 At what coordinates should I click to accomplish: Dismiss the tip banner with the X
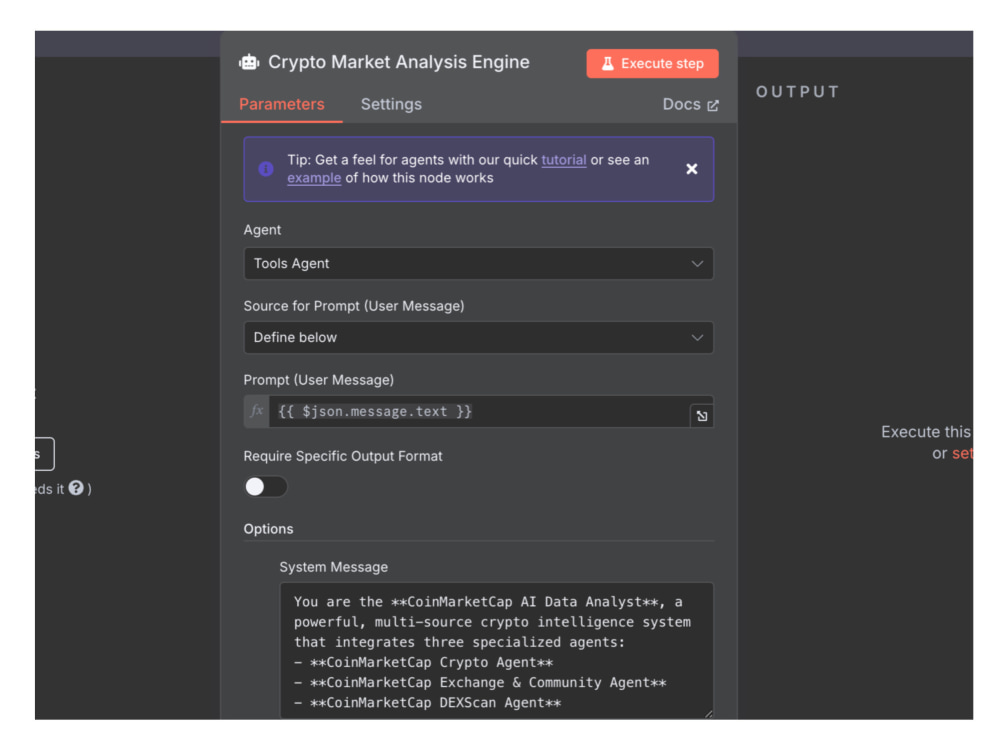point(691,169)
